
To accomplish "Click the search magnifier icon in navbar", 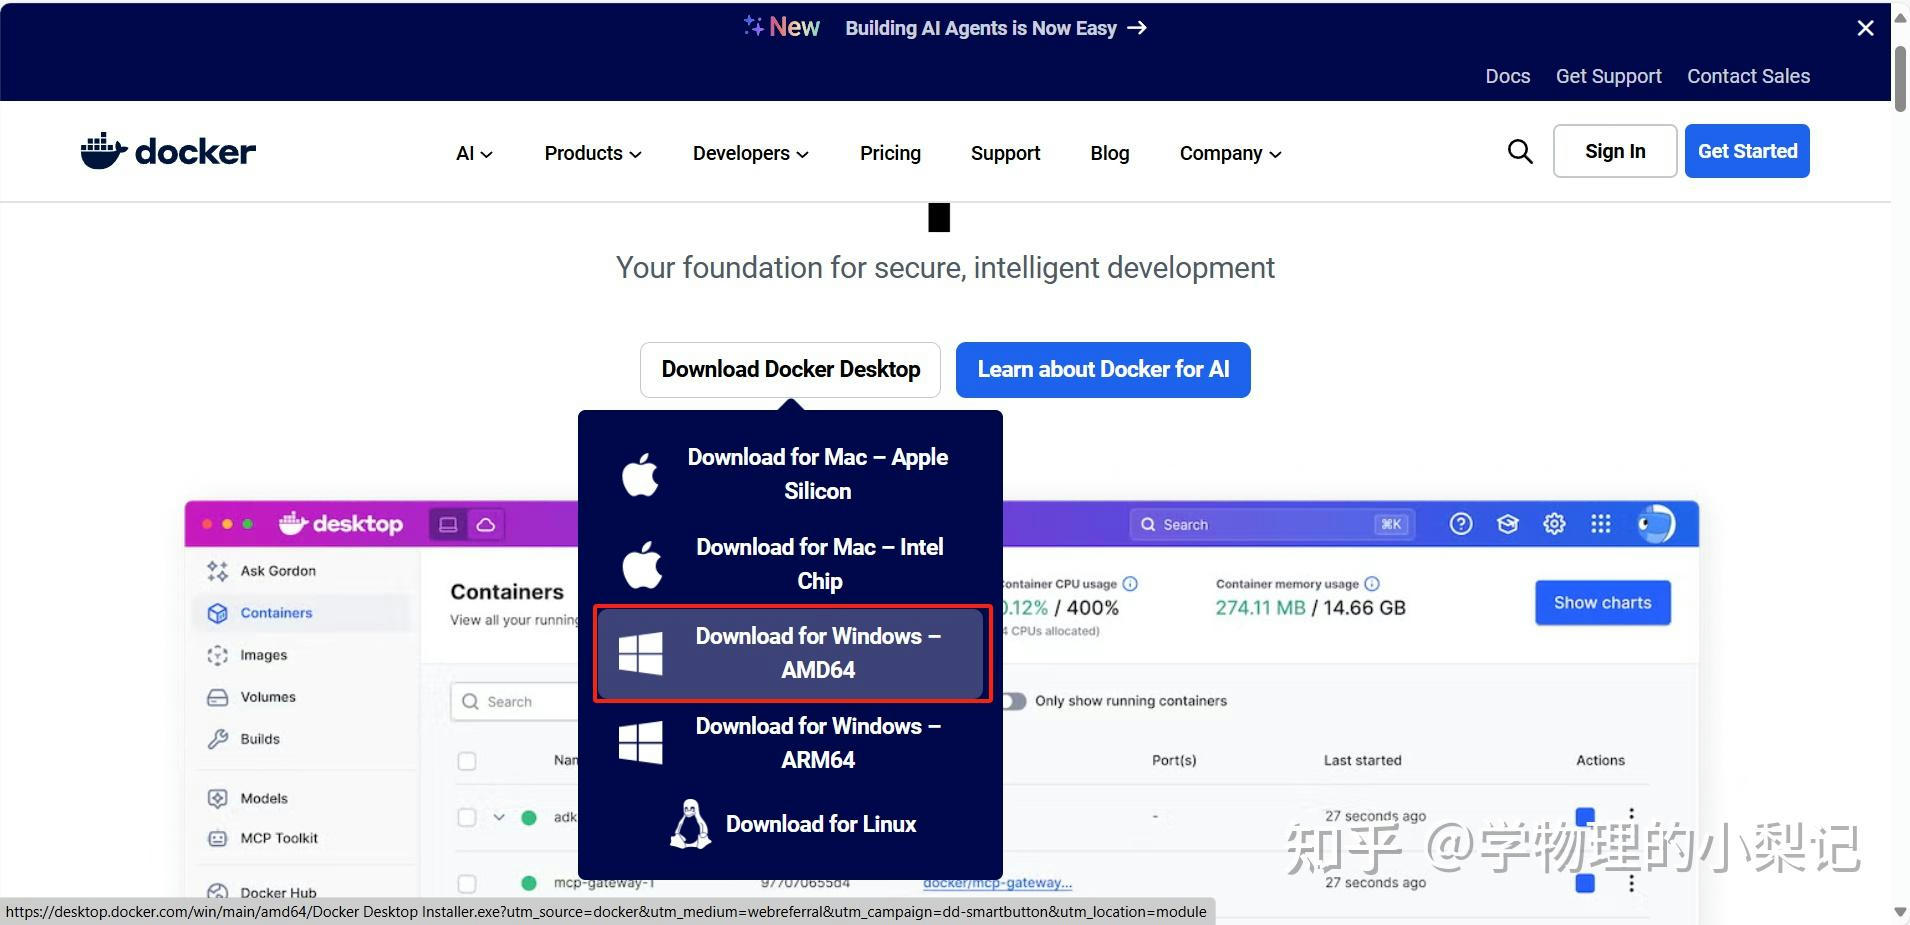I will tap(1519, 151).
